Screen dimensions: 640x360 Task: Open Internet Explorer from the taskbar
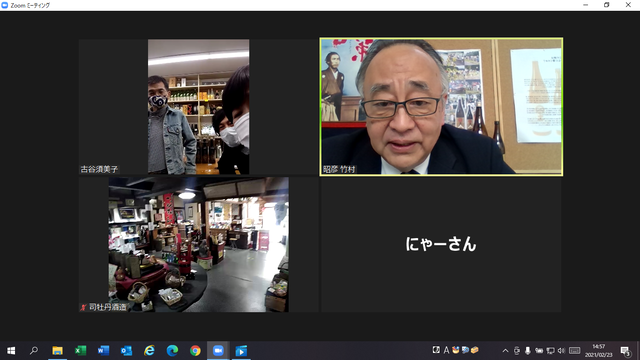pyautogui.click(x=149, y=351)
